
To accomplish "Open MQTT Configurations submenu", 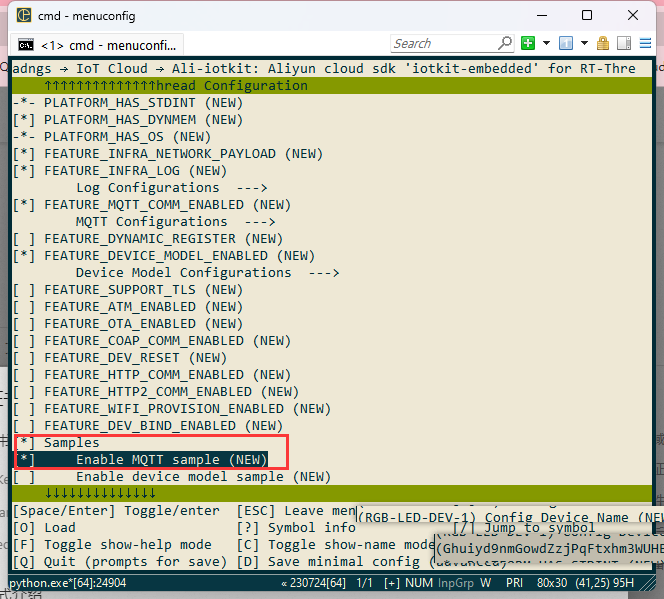I will point(176,222).
